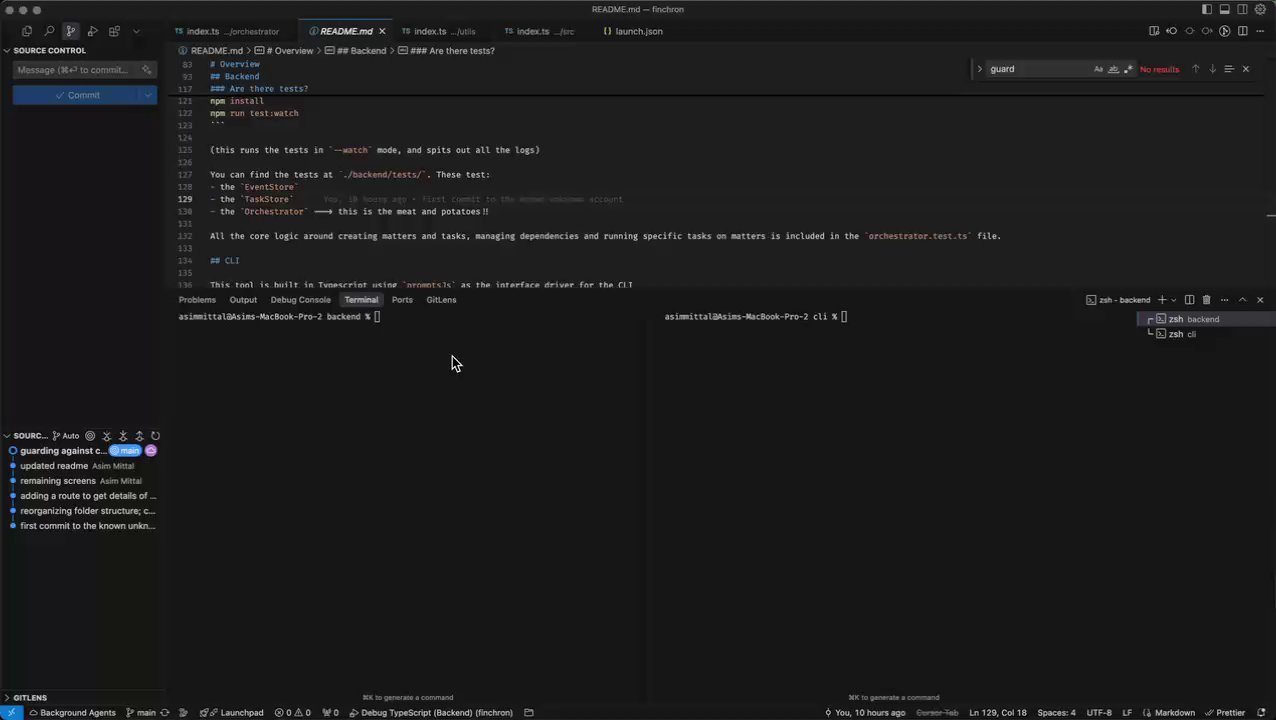This screenshot has height=720, width=1276.
Task: Open the launch profile dropdown beside new terminal
Action: (1173, 300)
